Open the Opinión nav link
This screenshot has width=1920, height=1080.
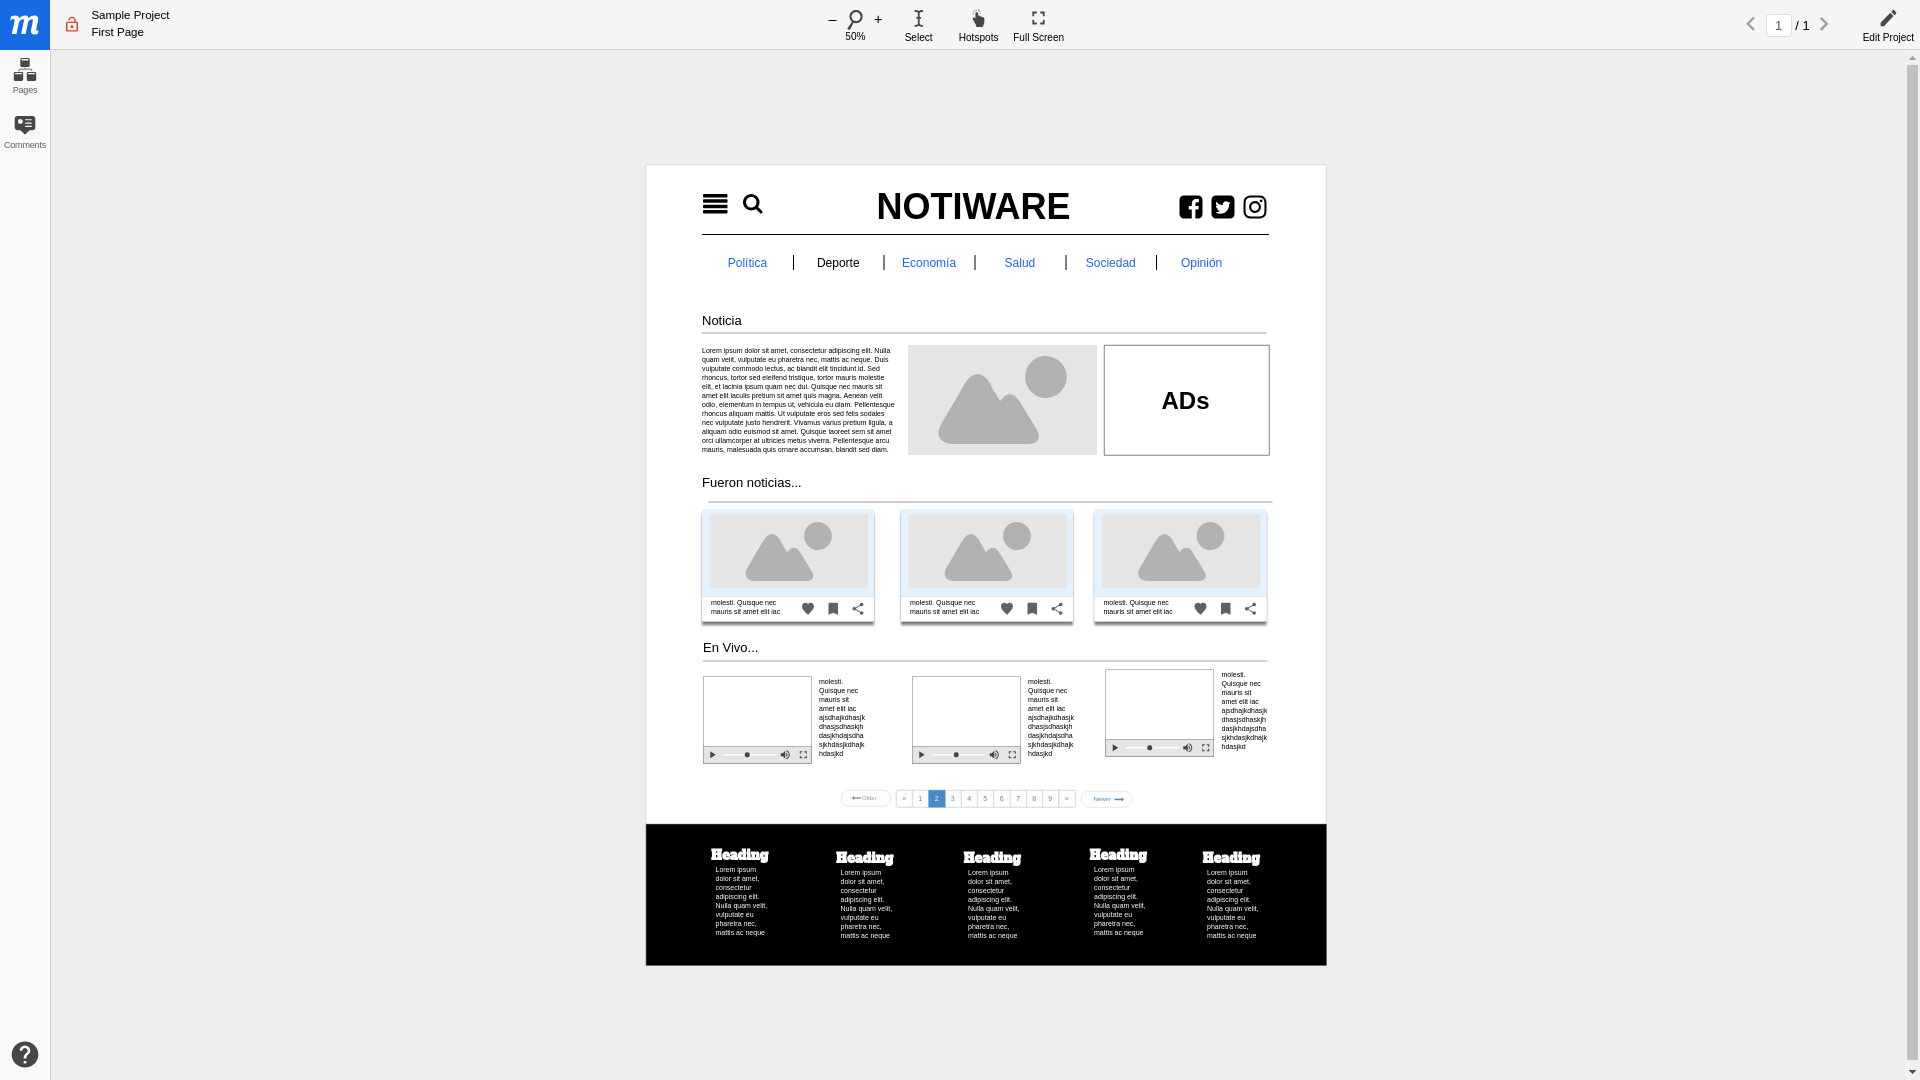coord(1201,263)
